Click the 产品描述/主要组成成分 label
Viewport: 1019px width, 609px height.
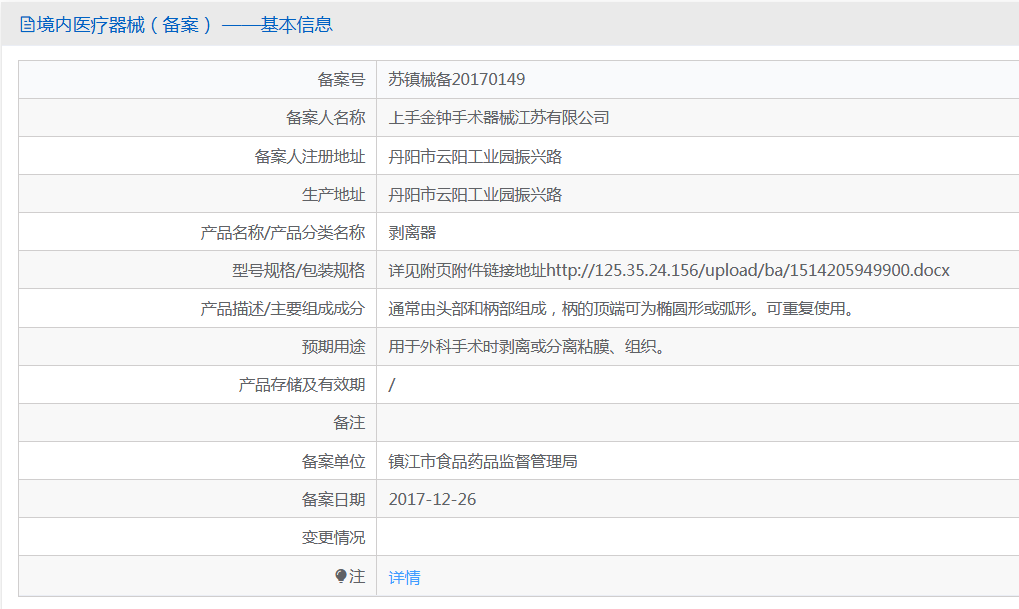(x=283, y=309)
